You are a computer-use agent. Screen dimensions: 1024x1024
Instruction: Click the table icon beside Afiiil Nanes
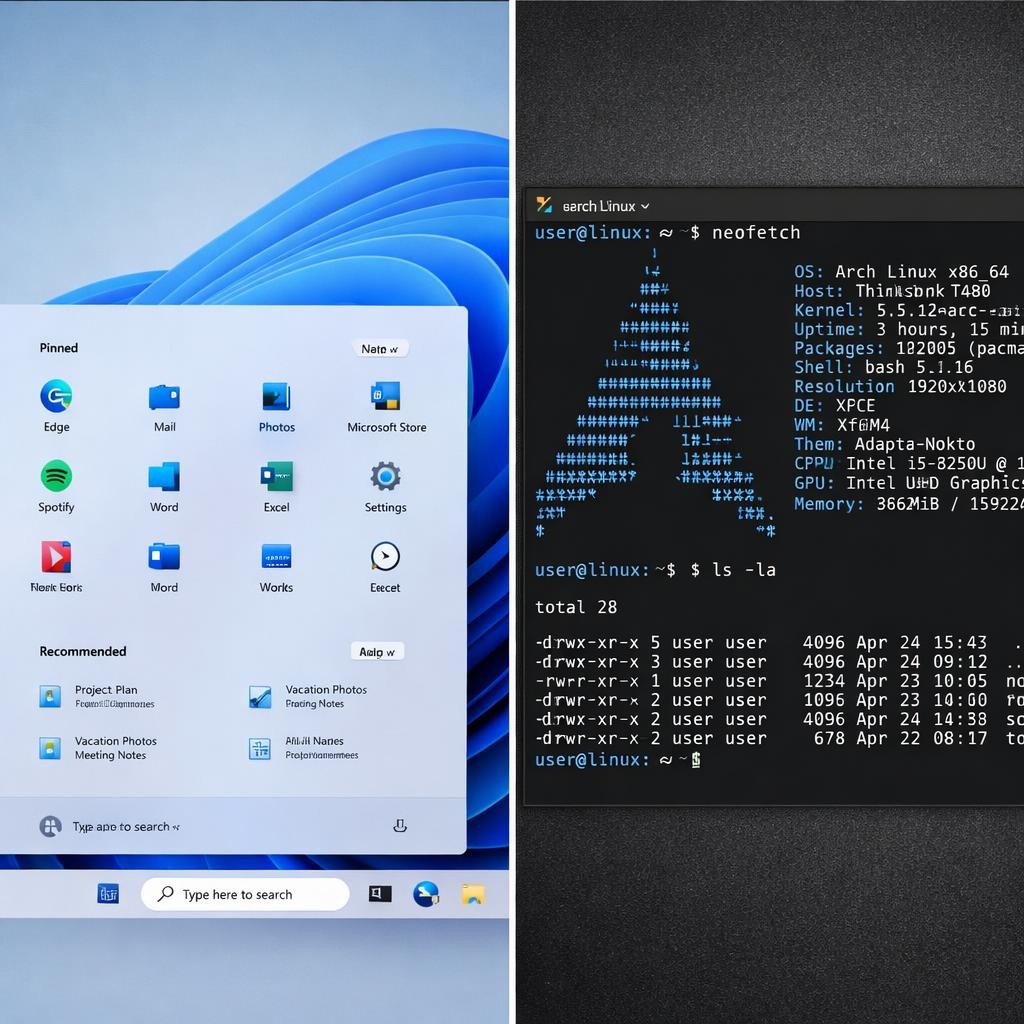(260, 748)
